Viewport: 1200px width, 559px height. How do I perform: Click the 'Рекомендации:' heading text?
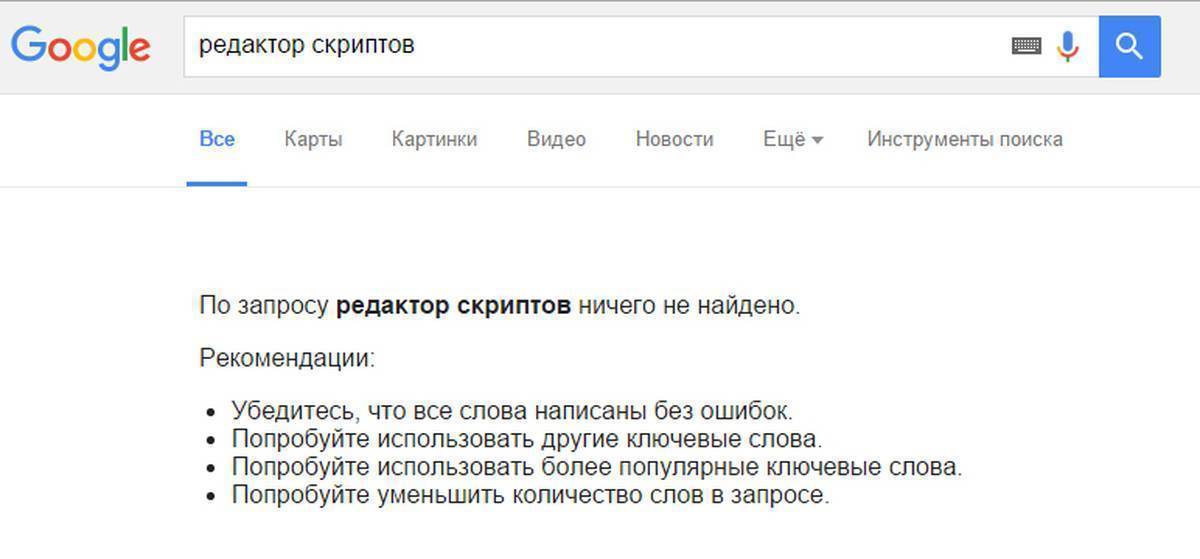point(287,358)
